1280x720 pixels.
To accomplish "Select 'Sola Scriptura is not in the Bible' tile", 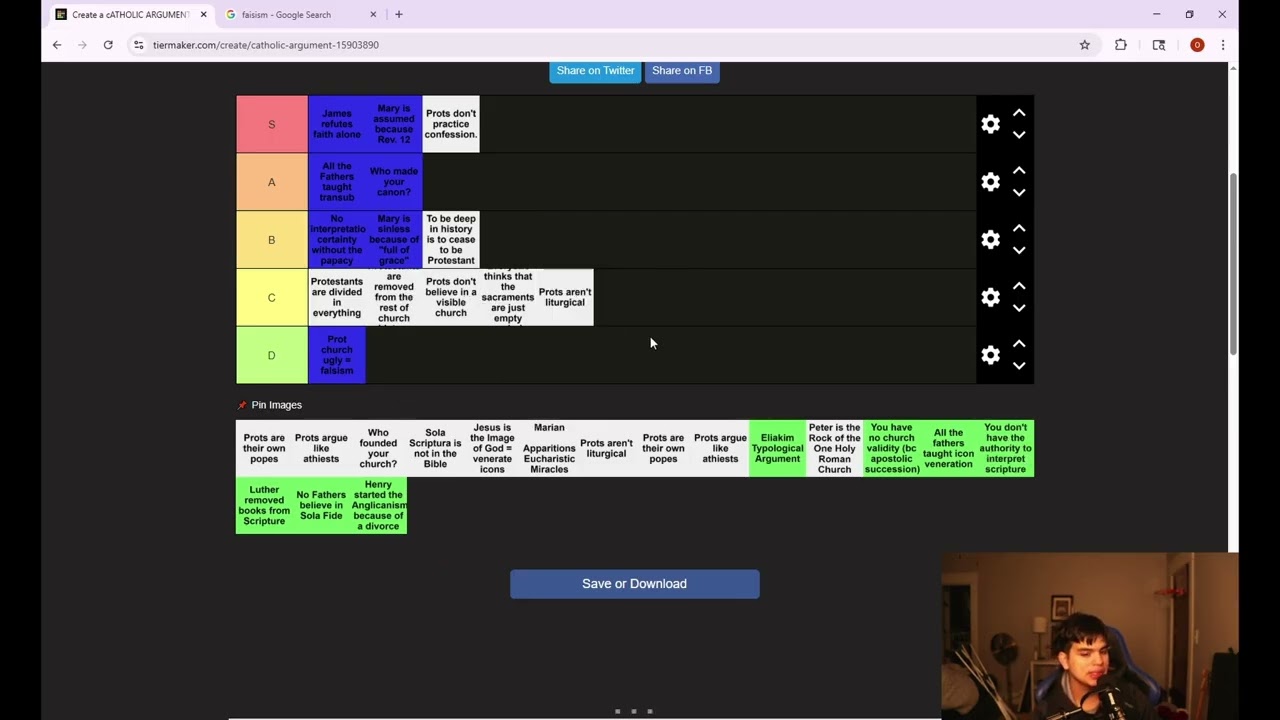I will tap(435, 448).
